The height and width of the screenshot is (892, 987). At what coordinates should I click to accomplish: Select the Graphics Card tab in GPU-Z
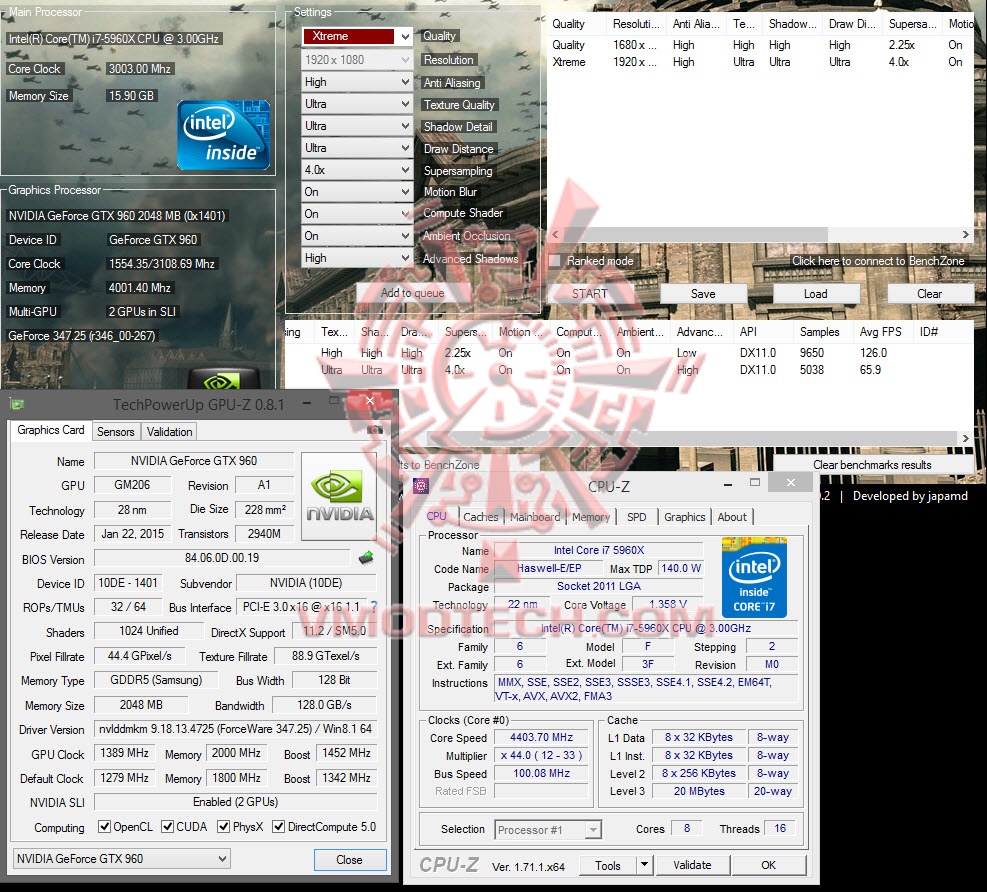(x=51, y=430)
